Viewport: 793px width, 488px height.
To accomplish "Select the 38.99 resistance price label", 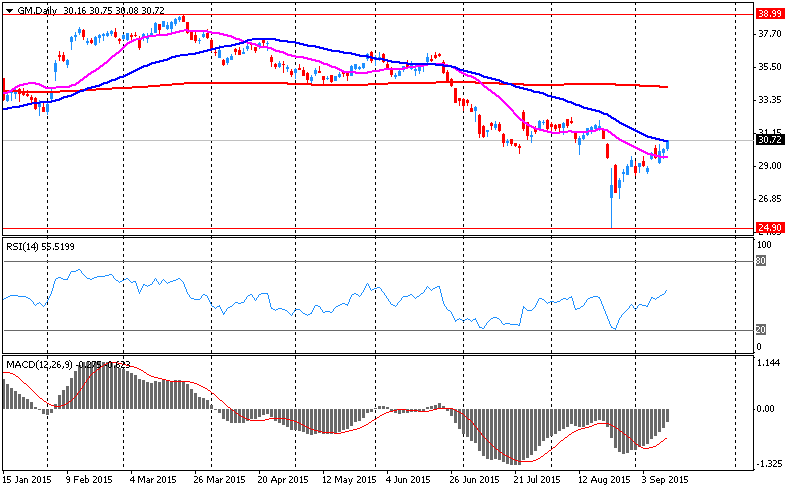I will [x=770, y=14].
